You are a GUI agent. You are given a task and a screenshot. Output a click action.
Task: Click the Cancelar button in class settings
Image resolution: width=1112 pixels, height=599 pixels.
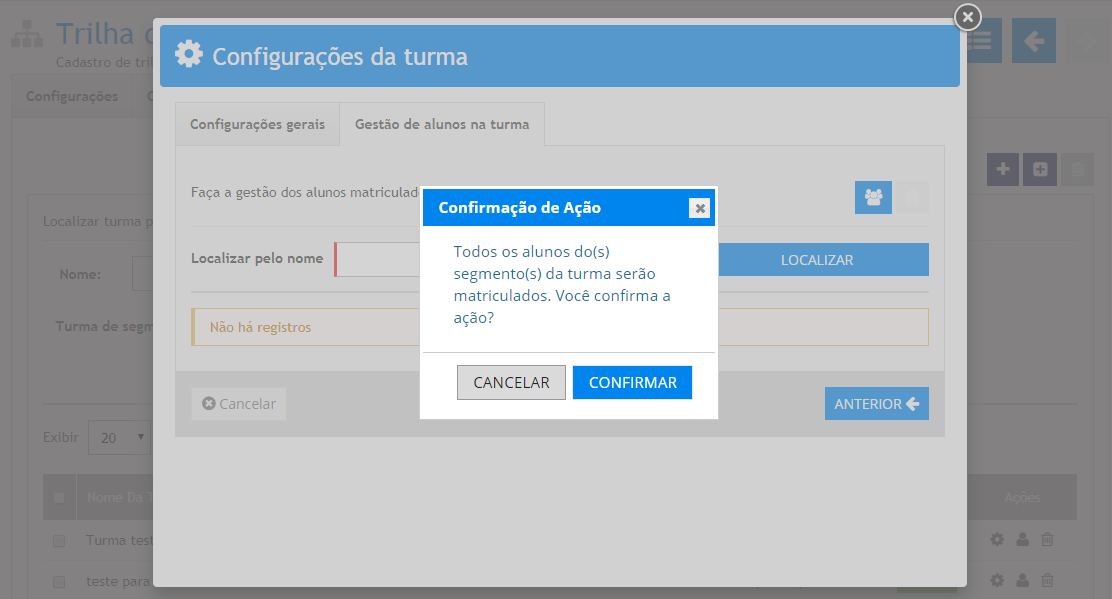(x=239, y=404)
